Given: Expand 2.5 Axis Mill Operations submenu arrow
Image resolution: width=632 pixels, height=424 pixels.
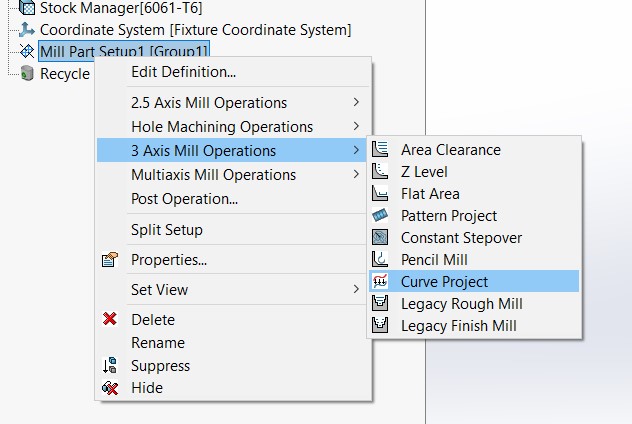Looking at the screenshot, I should point(356,102).
